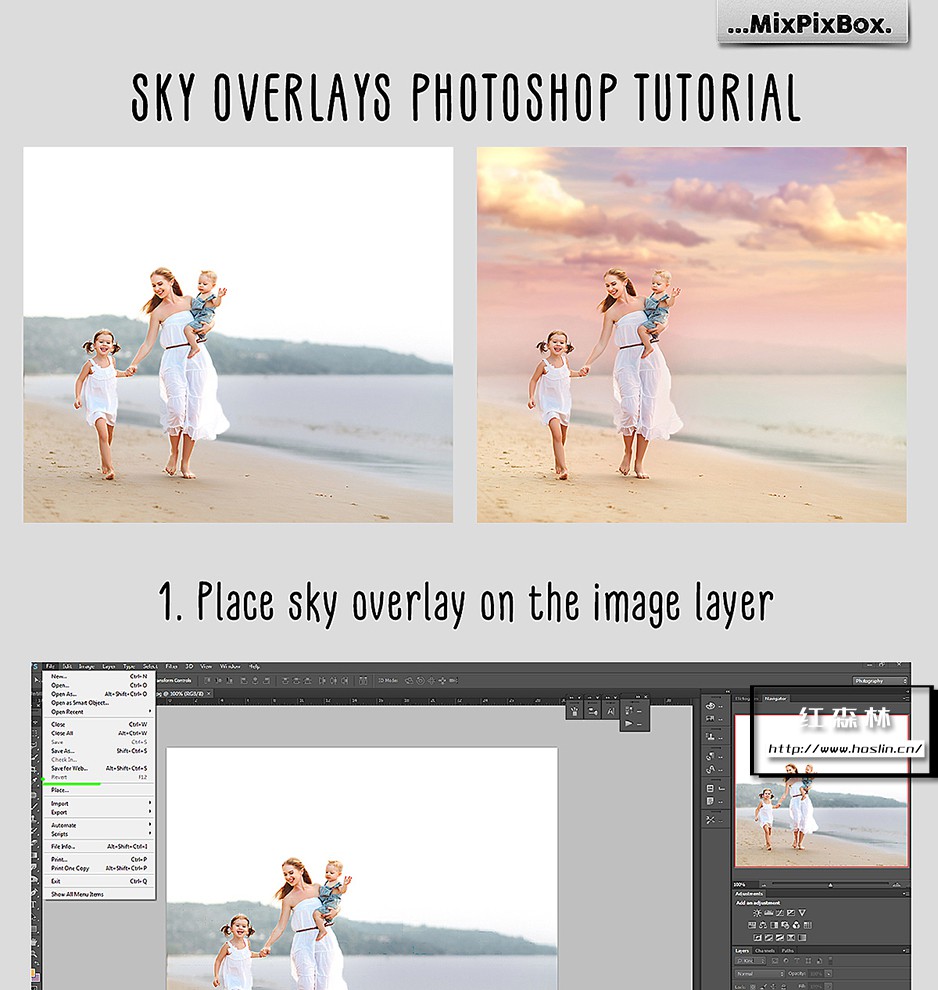Screen dimensions: 938x990
Task: Open the Edit menu
Action: 67,667
